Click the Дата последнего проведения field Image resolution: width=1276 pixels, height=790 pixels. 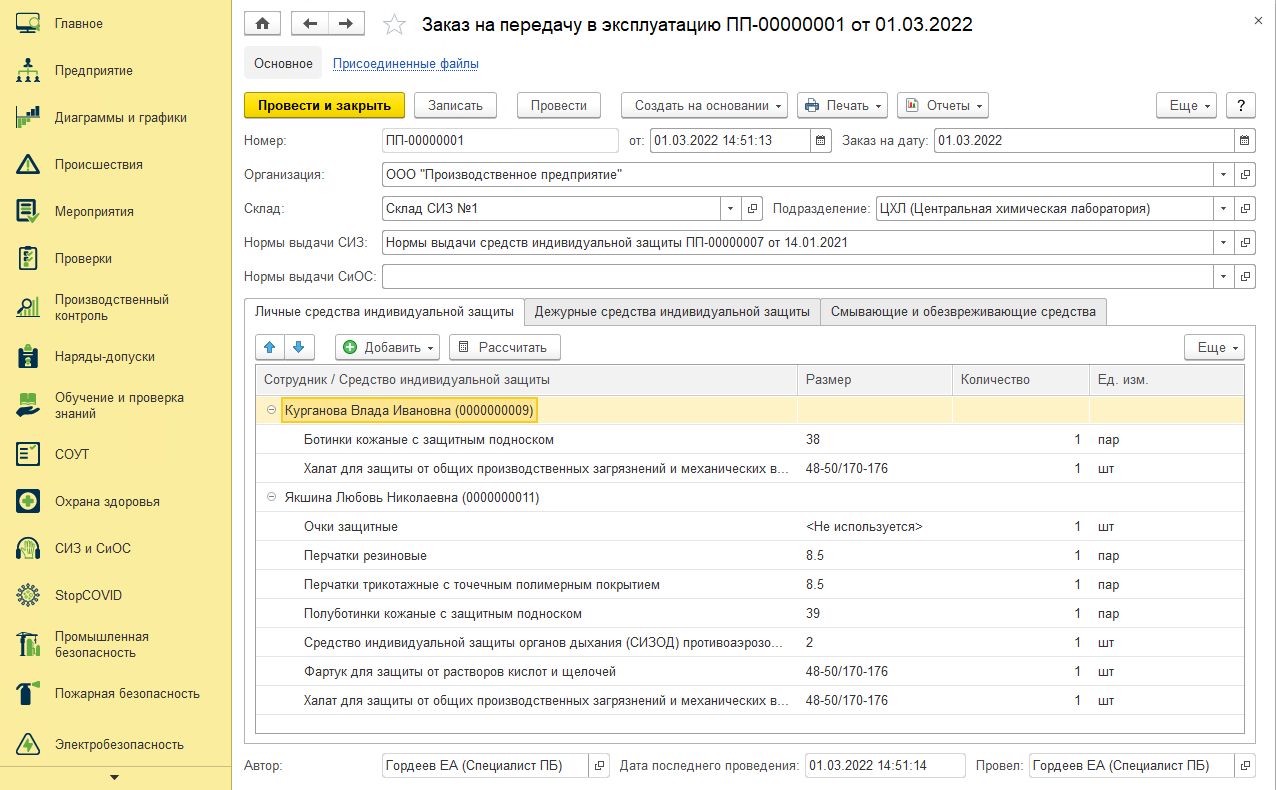[885, 766]
